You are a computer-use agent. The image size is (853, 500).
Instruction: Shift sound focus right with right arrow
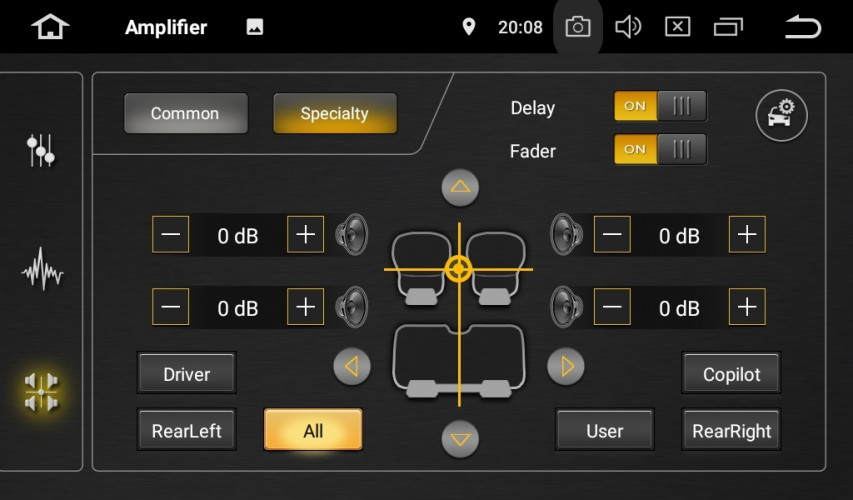point(566,367)
